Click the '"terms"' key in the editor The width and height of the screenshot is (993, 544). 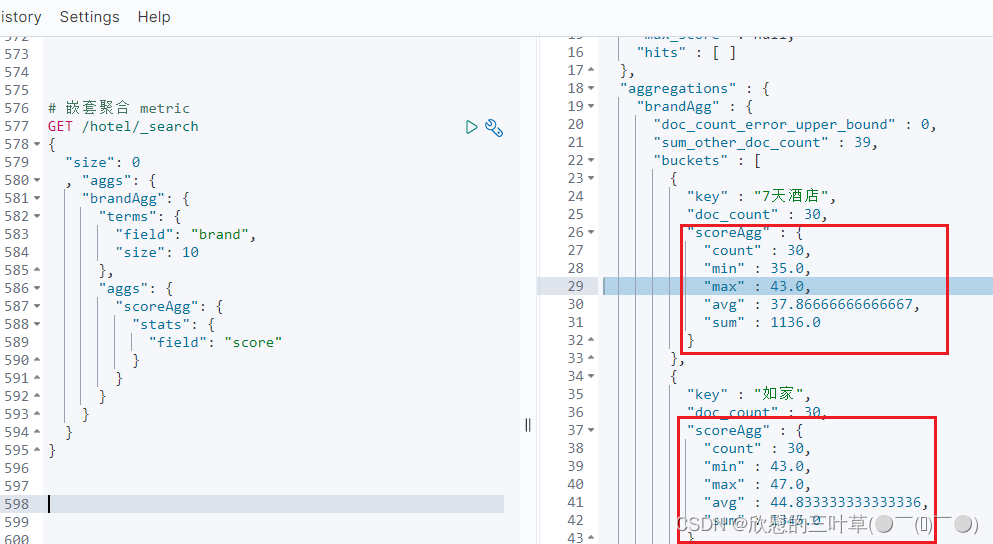[x=128, y=217]
